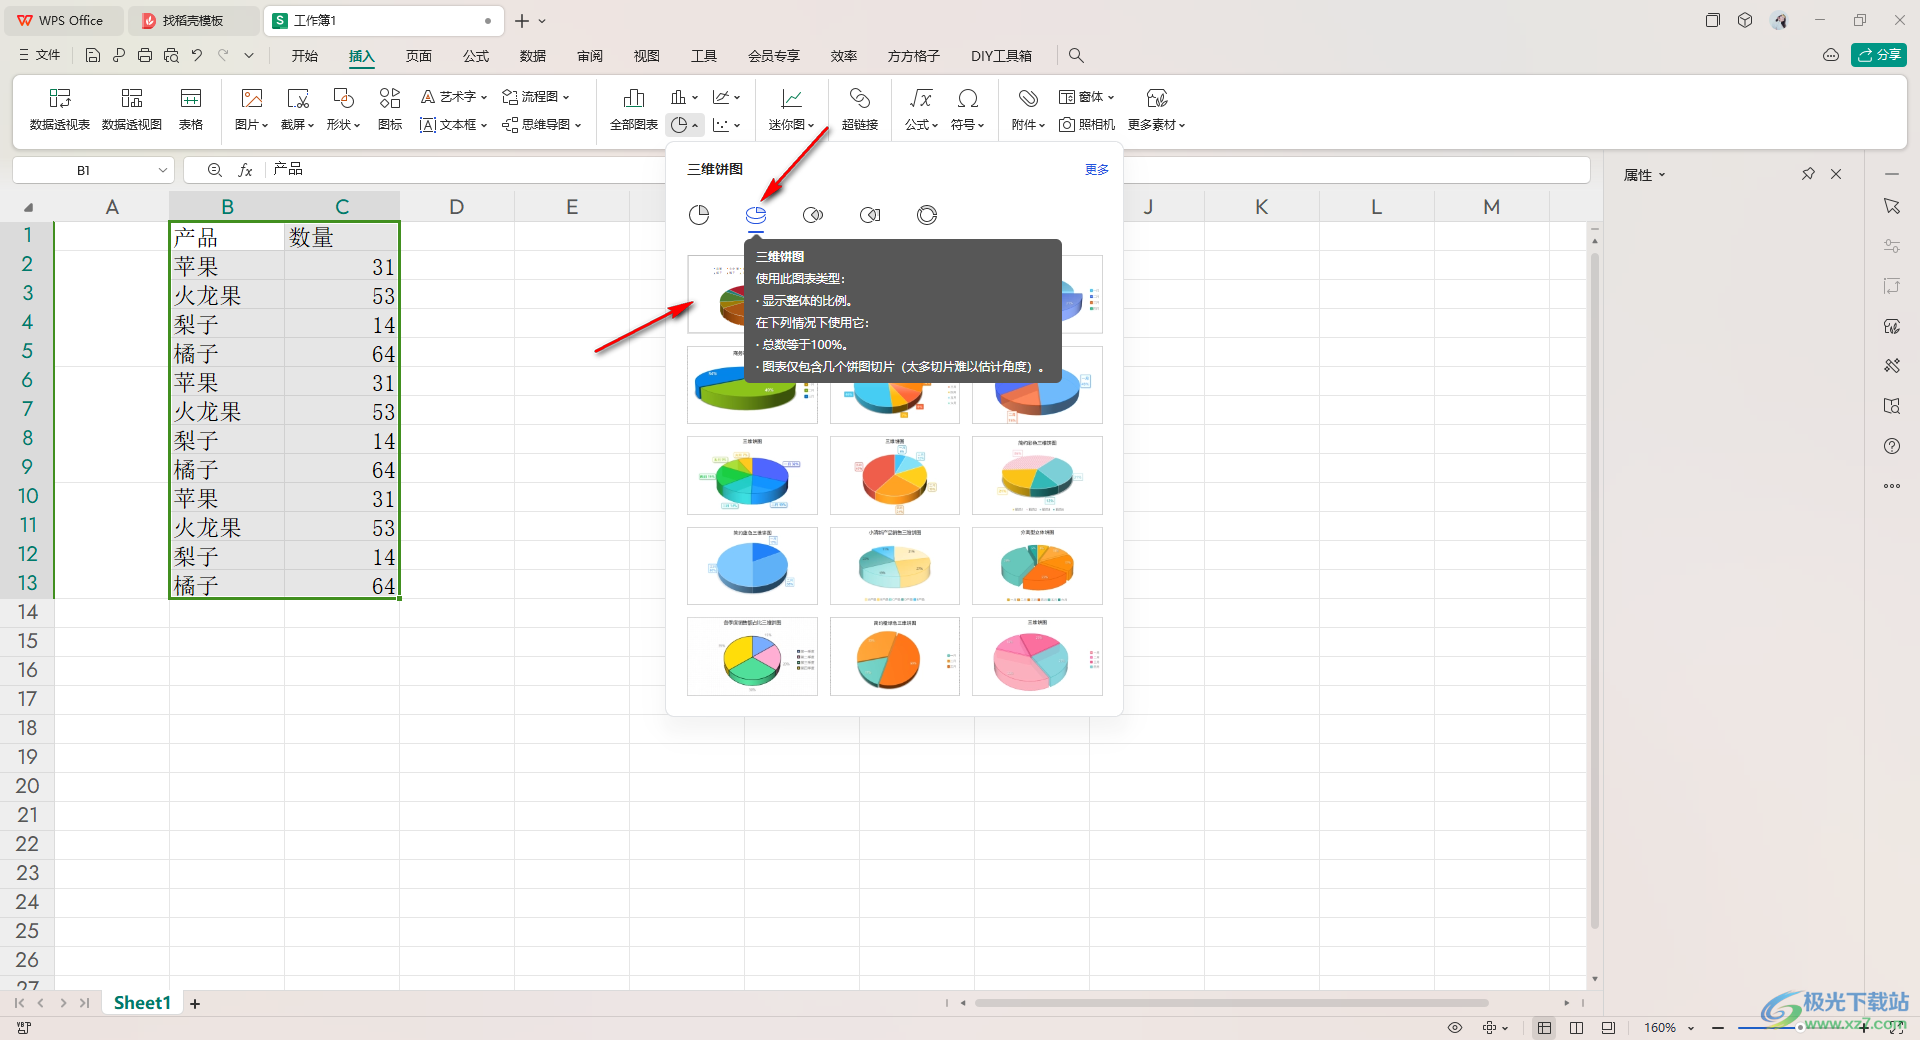Screen dimensions: 1920x1040
Task: Open the 文件 file menu
Action: 40,56
